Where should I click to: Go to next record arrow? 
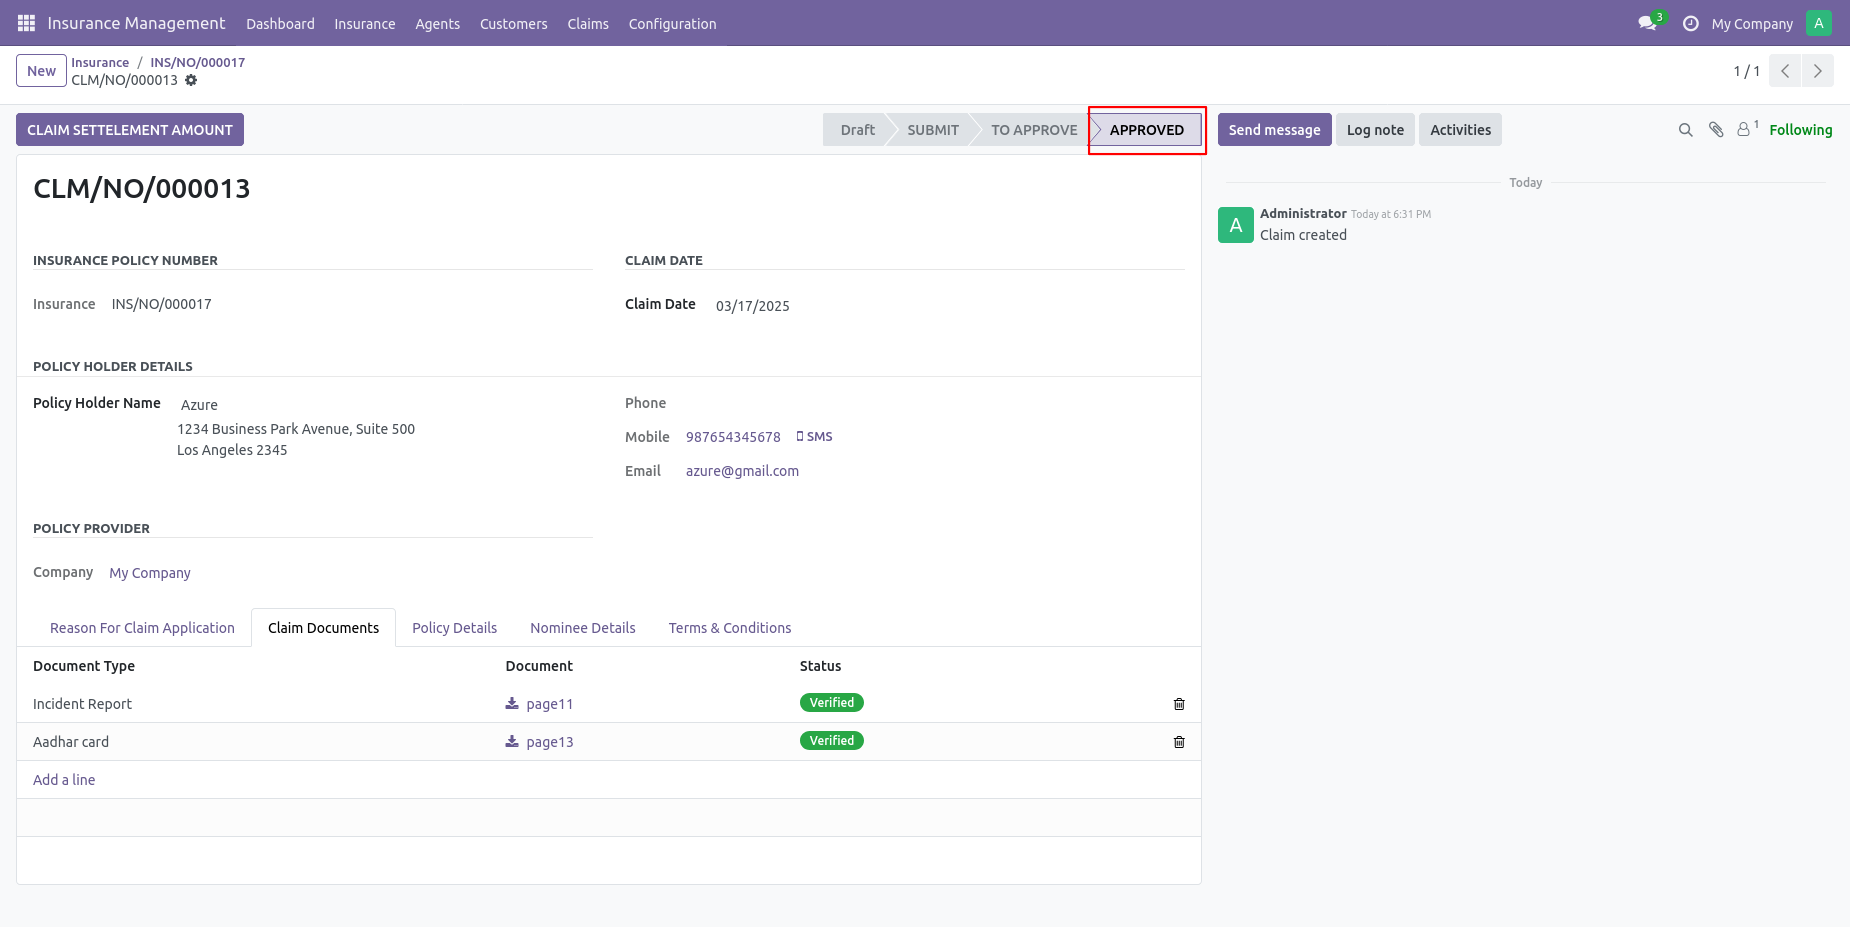coord(1817,71)
